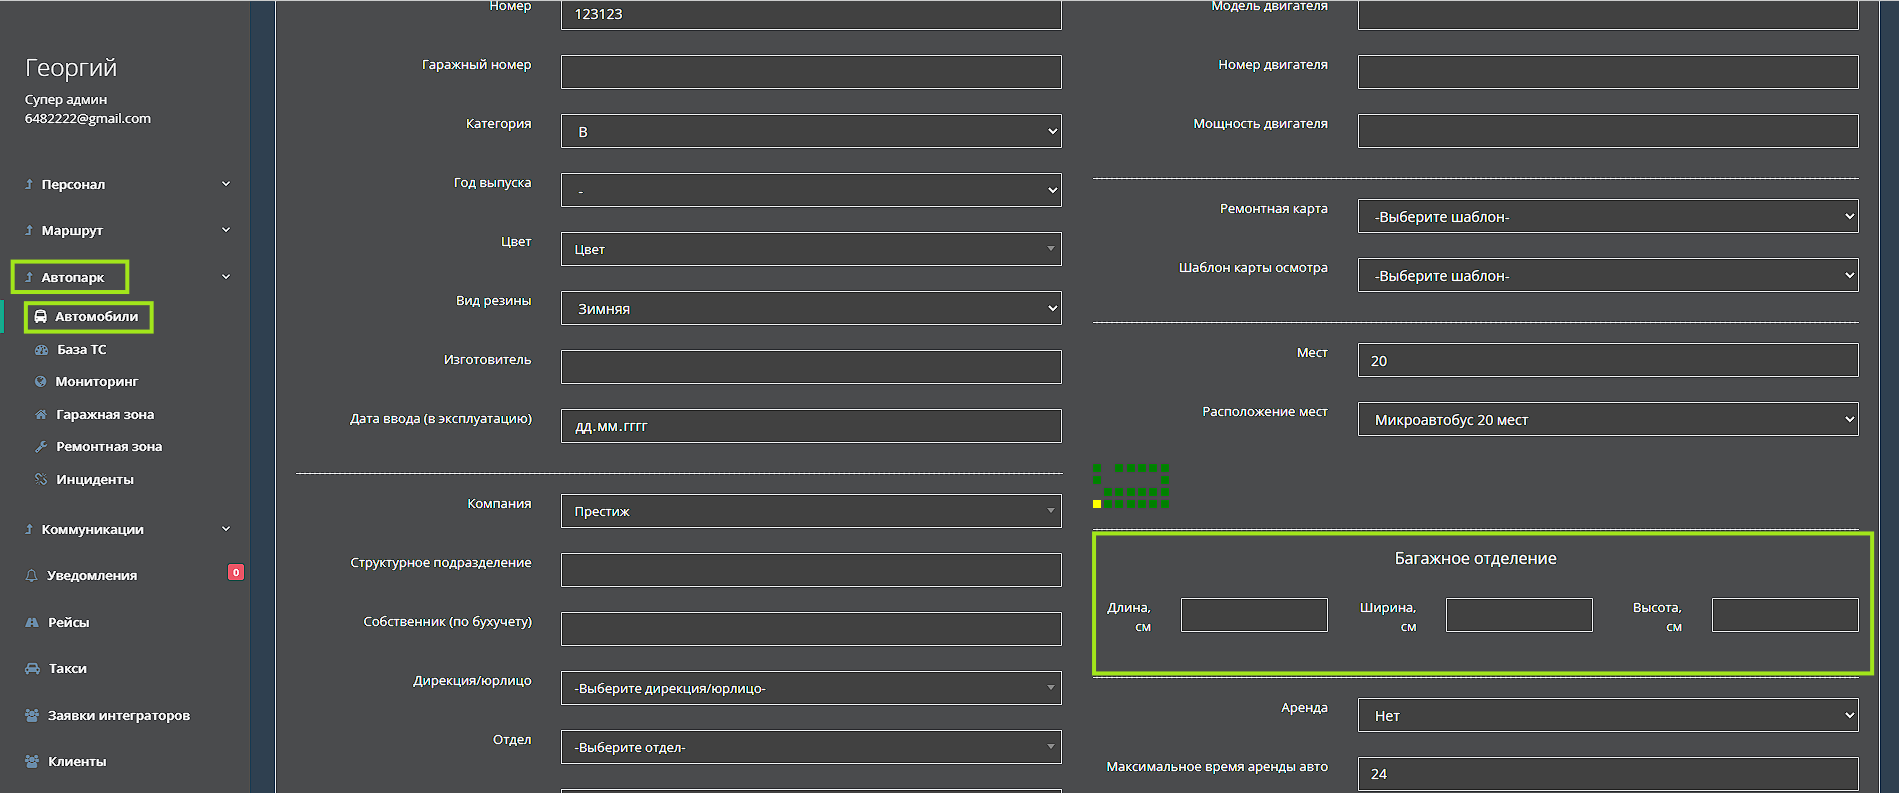Viewport: 1899px width, 793px height.
Task: Click the wrench icon for Ремонтная зона
Action: [x=41, y=447]
